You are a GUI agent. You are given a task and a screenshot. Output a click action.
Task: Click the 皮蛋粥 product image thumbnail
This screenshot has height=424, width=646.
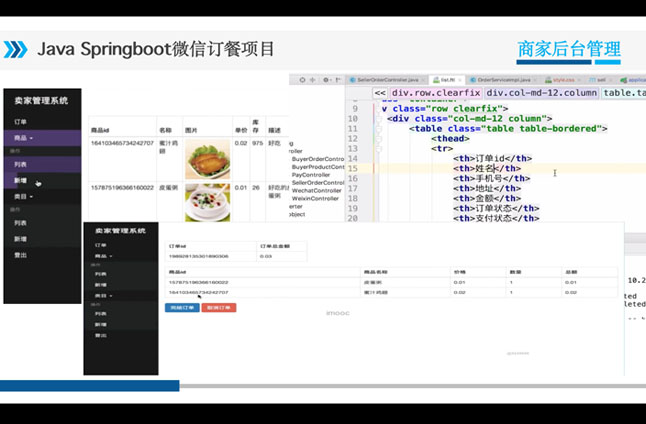[x=207, y=202]
